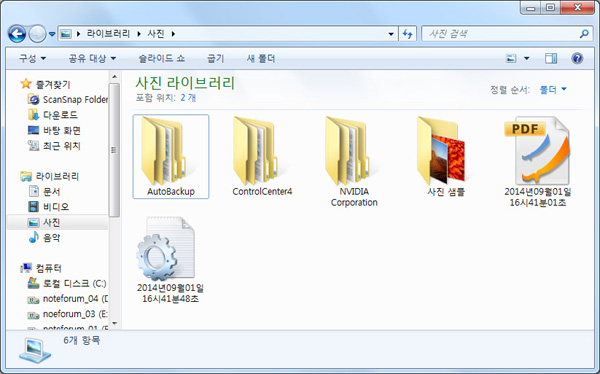600x374 pixels.
Task: Select the 사진 샘플 folder
Action: tap(446, 157)
